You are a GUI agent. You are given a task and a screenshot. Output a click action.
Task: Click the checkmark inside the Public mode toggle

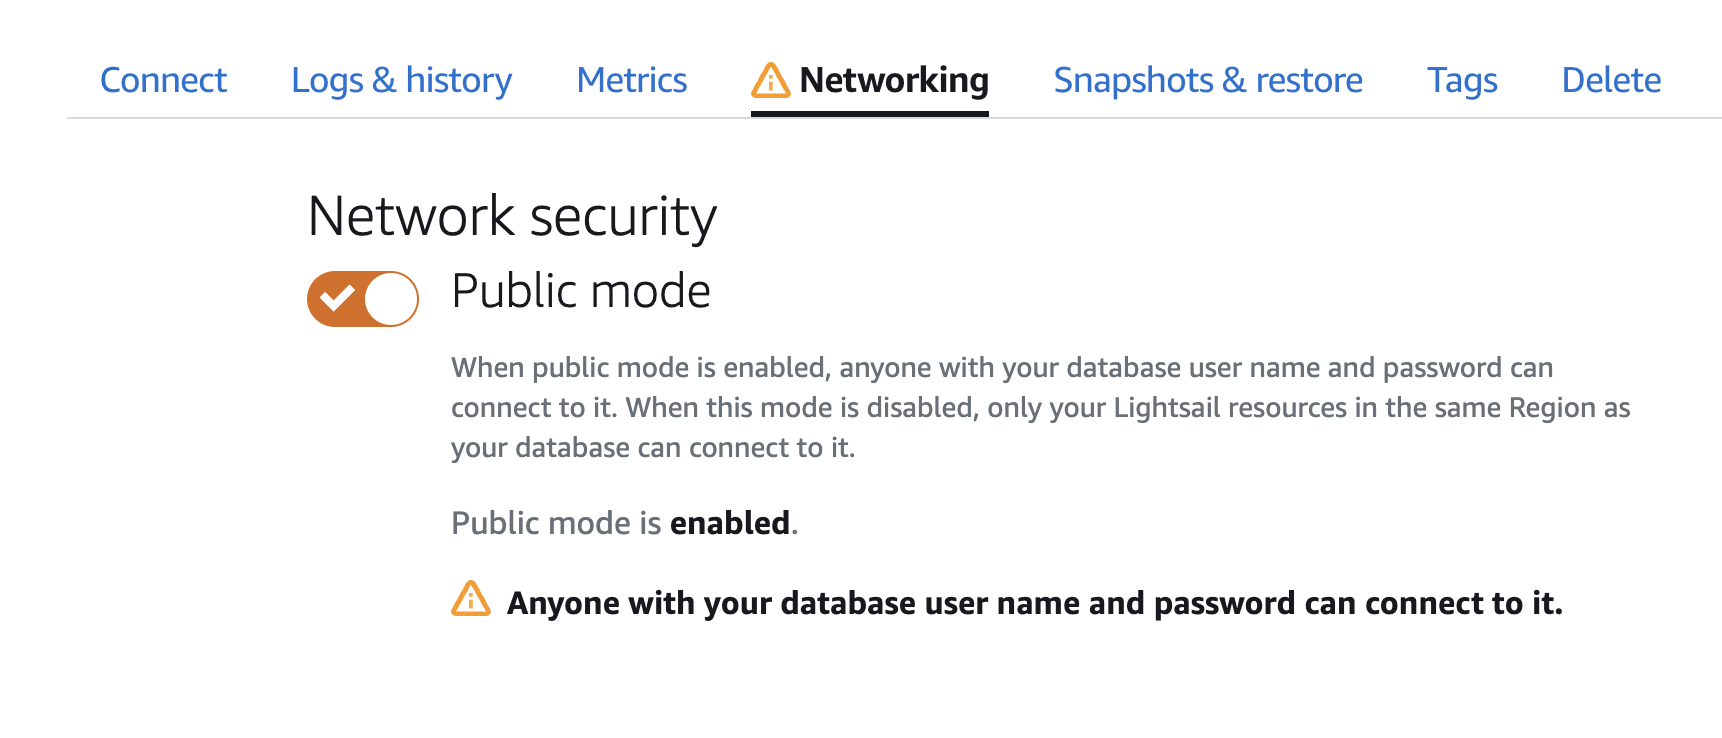(x=337, y=298)
